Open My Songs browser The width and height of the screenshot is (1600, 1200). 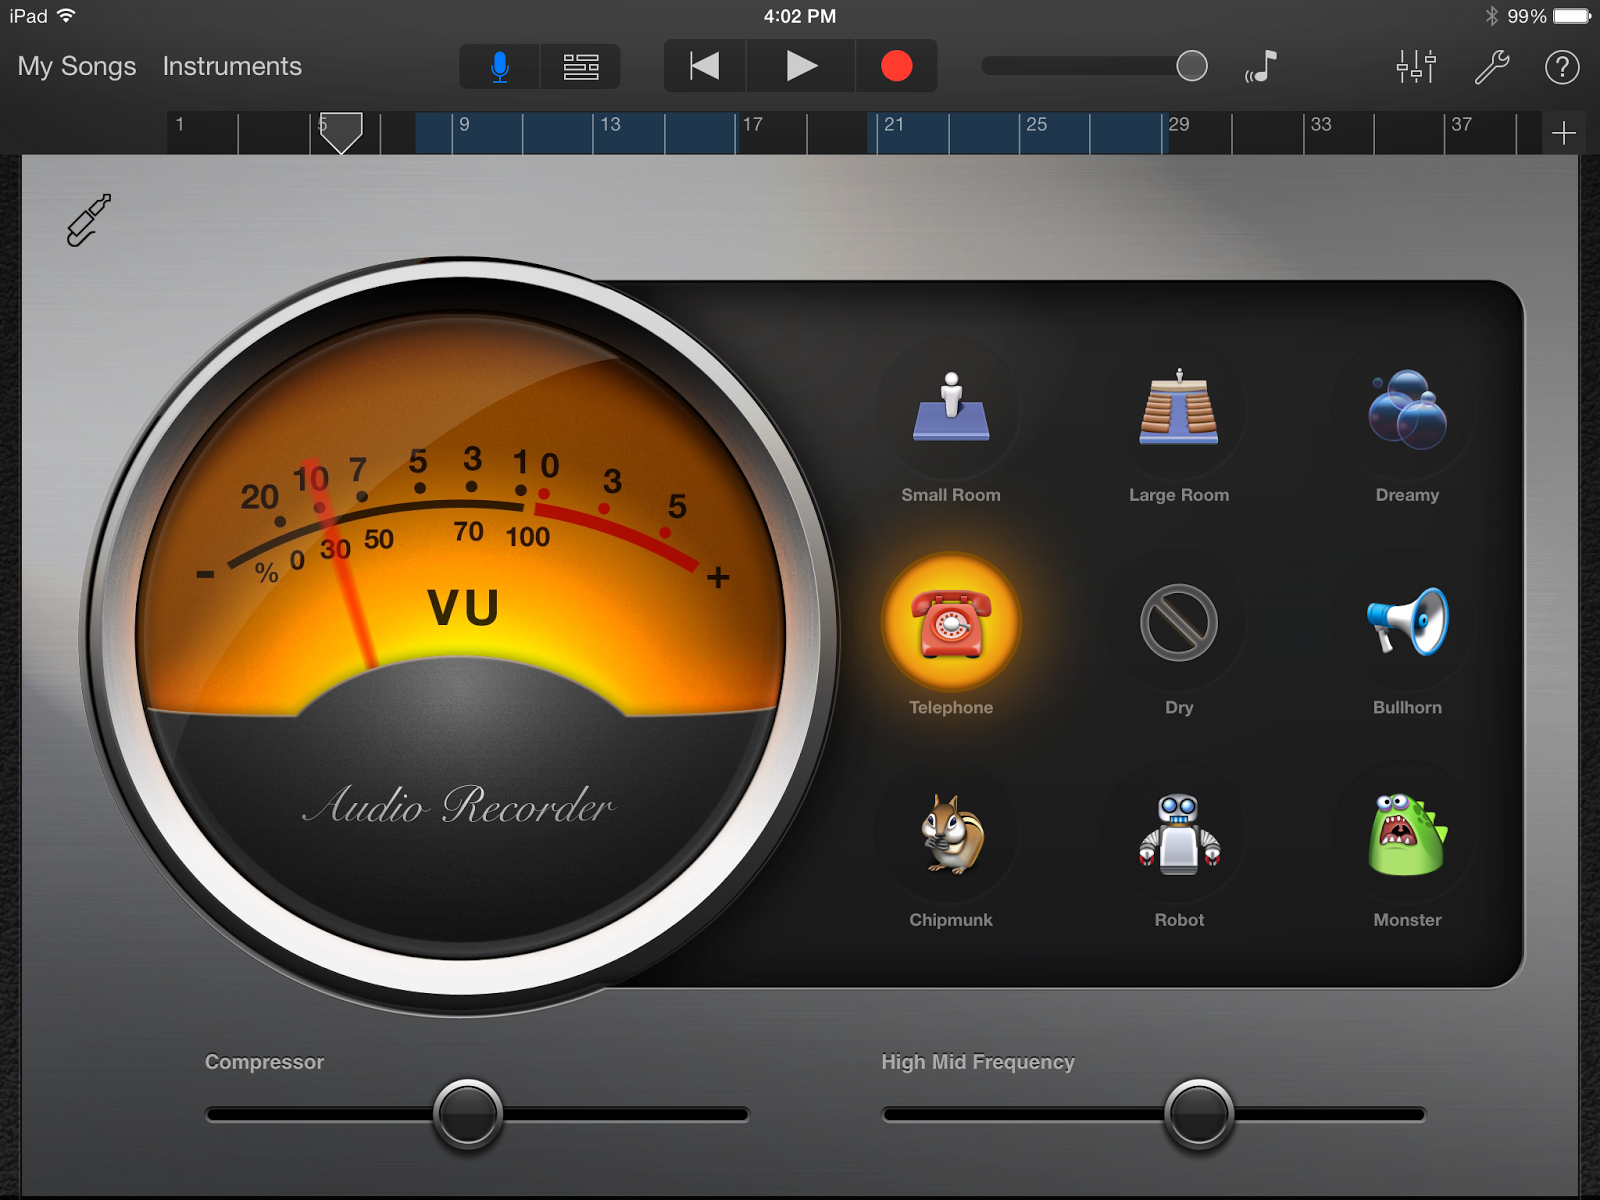77,66
